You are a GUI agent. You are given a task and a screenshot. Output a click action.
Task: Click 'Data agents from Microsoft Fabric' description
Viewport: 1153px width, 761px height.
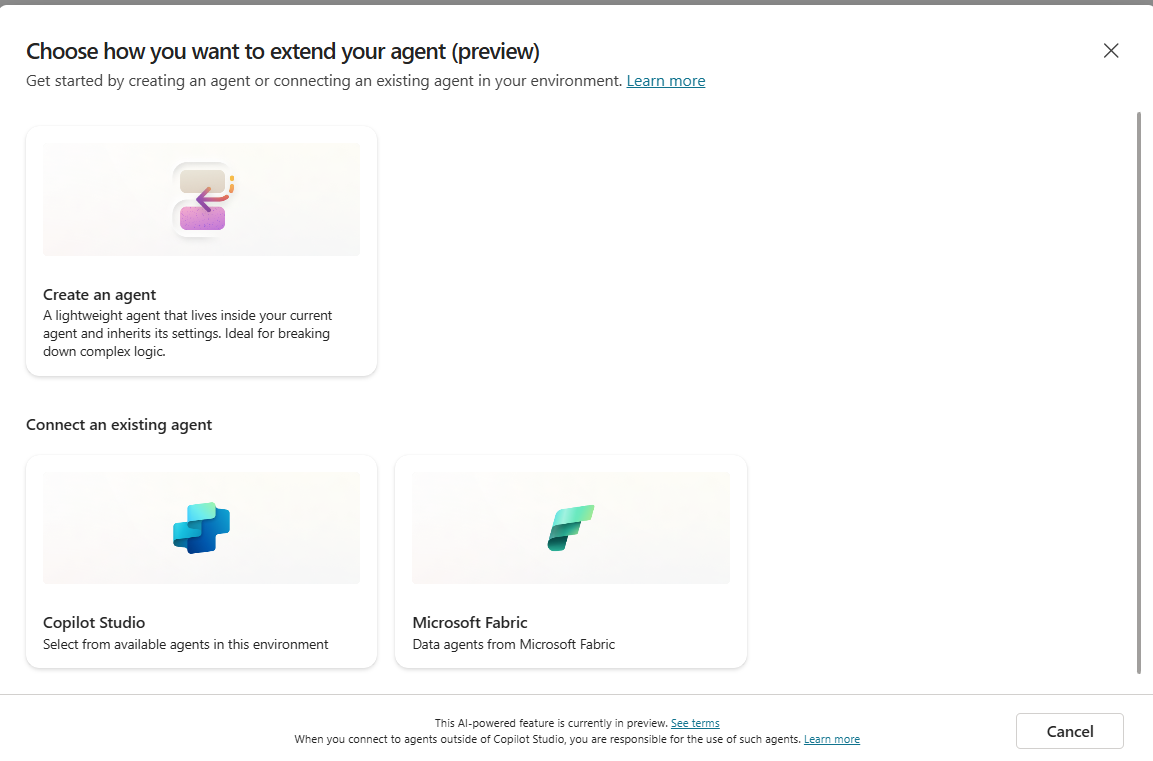tap(513, 644)
